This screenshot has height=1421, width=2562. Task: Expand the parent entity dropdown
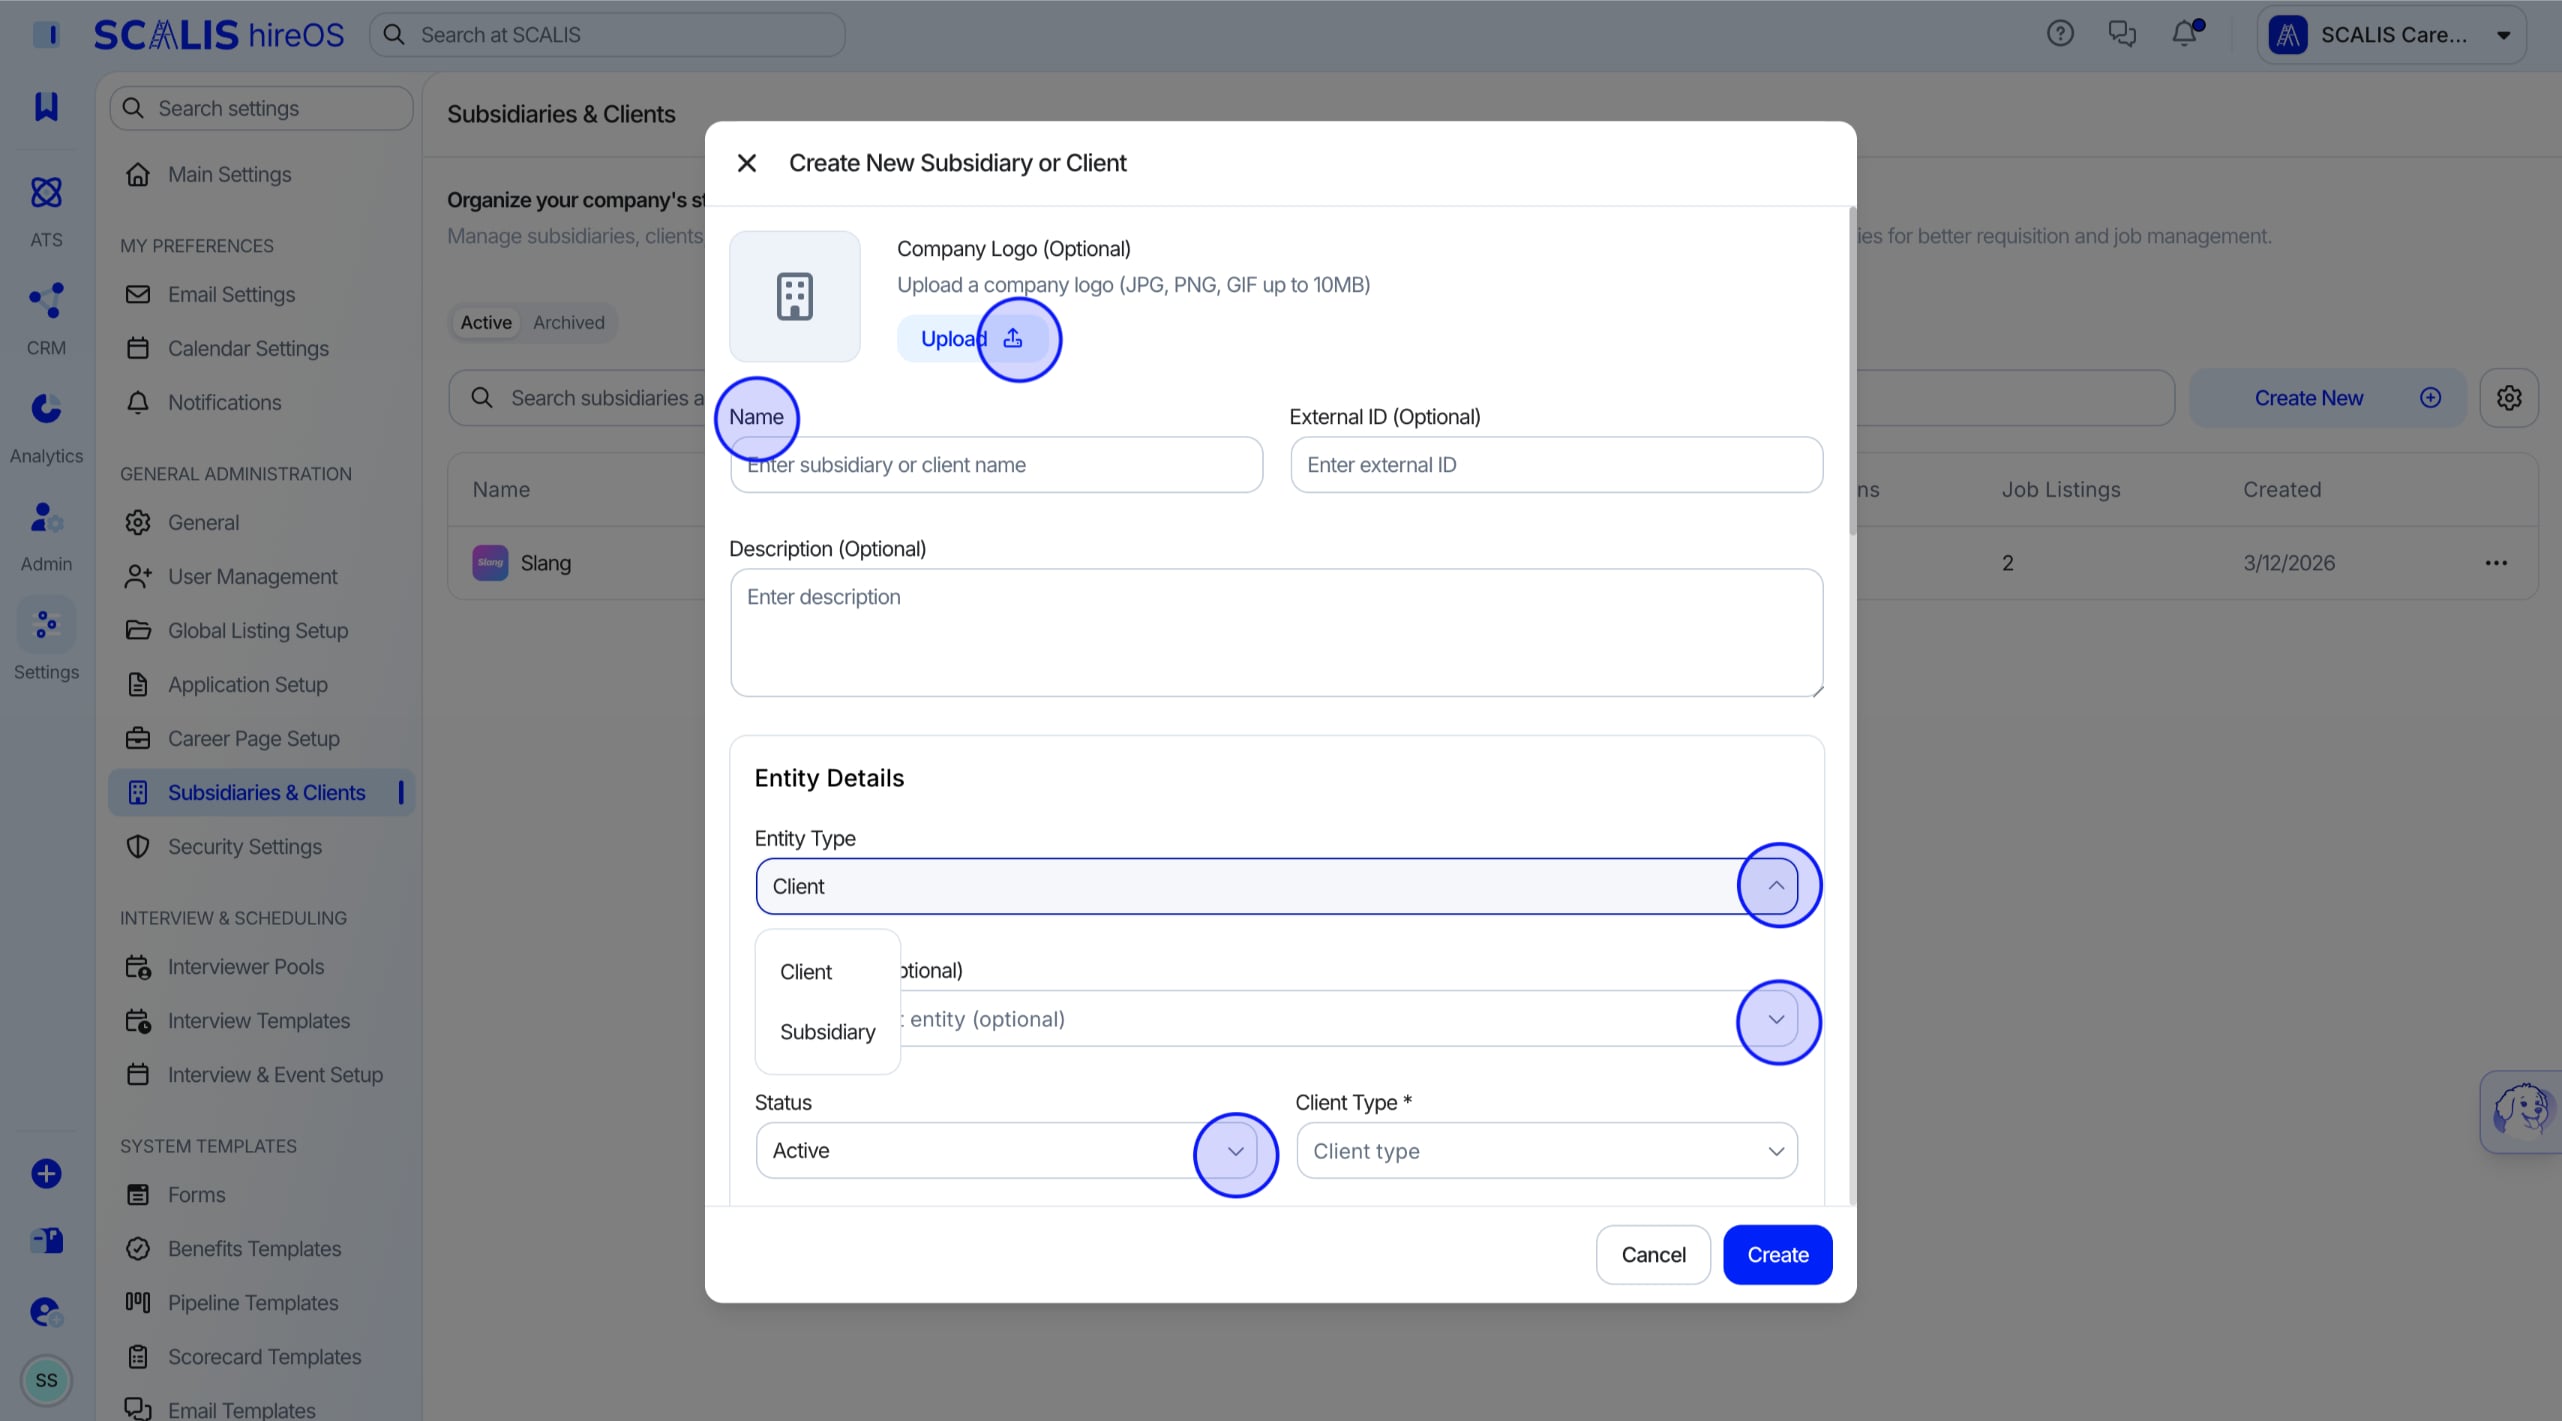pos(1776,1019)
